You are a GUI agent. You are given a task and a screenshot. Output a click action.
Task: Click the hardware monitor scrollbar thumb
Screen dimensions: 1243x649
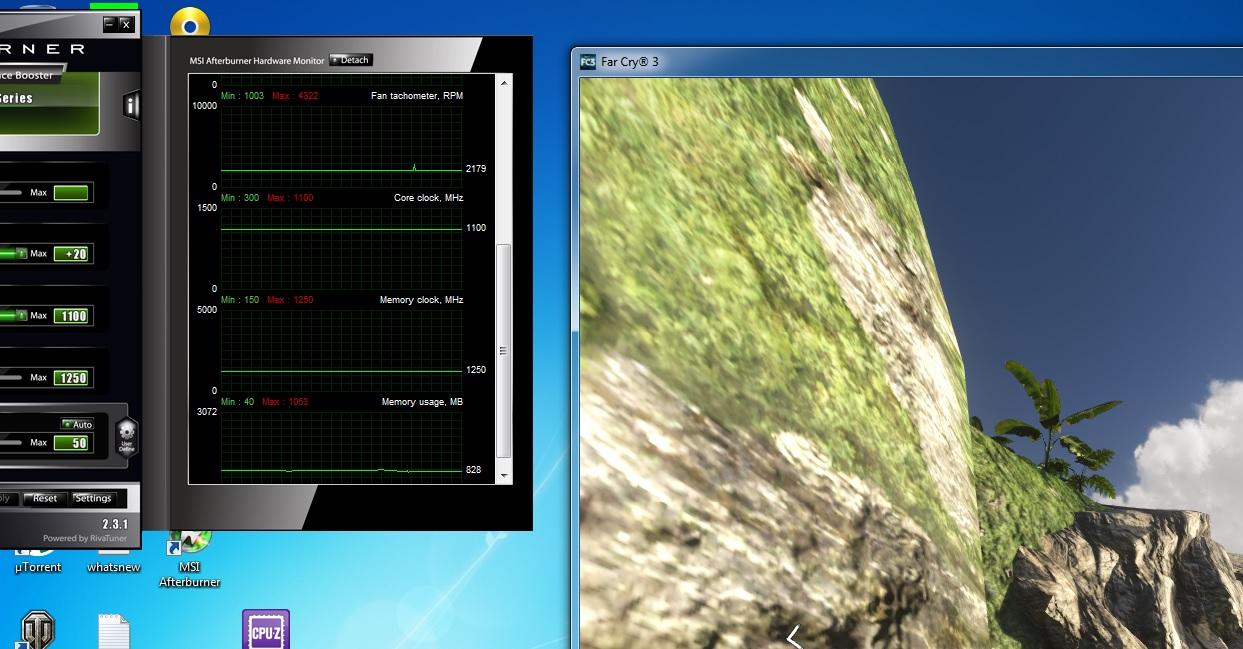tap(503, 350)
